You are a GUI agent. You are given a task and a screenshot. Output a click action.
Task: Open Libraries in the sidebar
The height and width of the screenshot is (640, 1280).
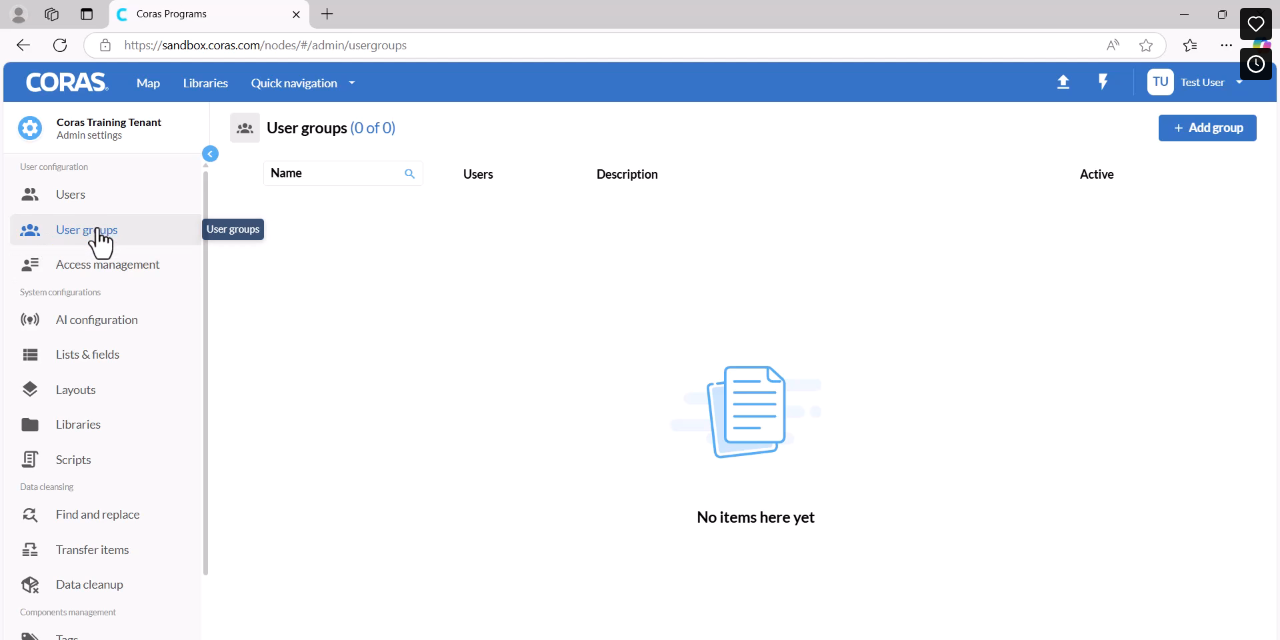(x=78, y=425)
